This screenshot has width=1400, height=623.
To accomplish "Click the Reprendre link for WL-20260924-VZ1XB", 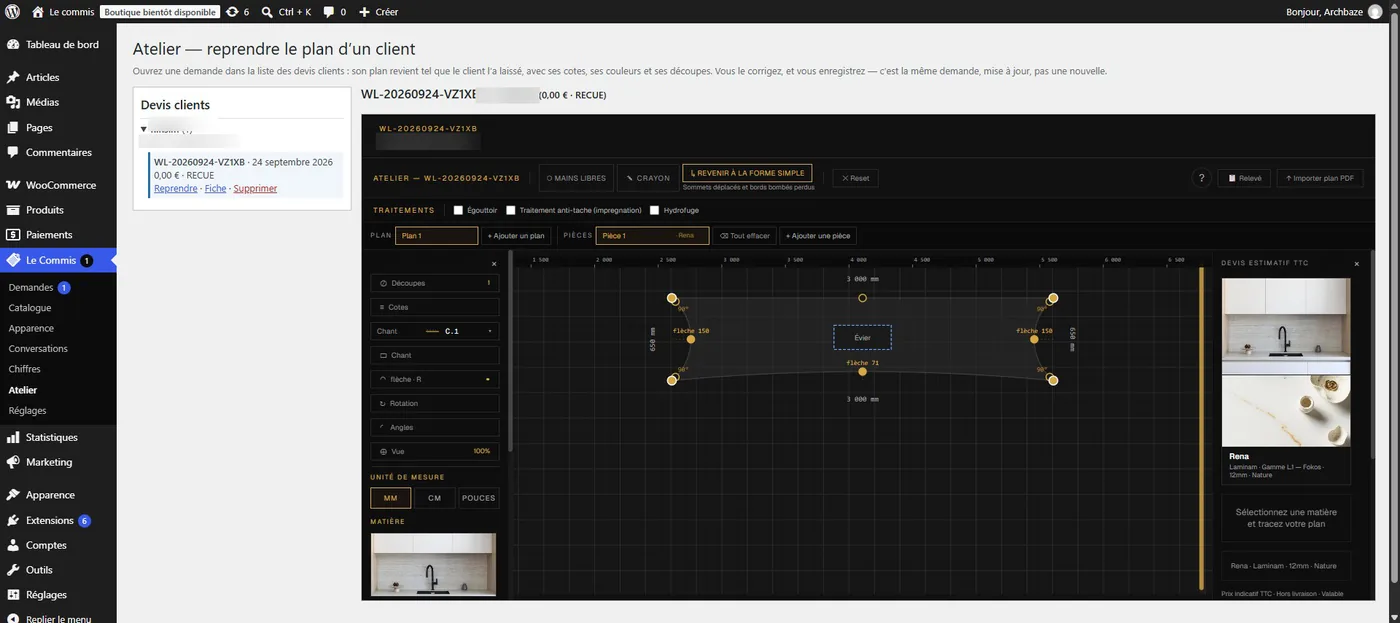I will click(176, 188).
